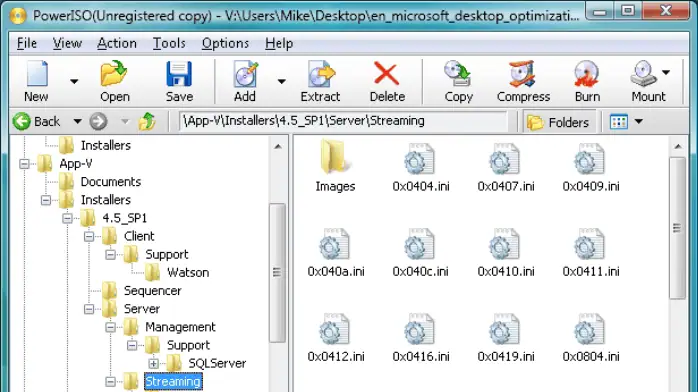Collapse the Server tree node
The height and width of the screenshot is (392, 698).
click(89, 309)
